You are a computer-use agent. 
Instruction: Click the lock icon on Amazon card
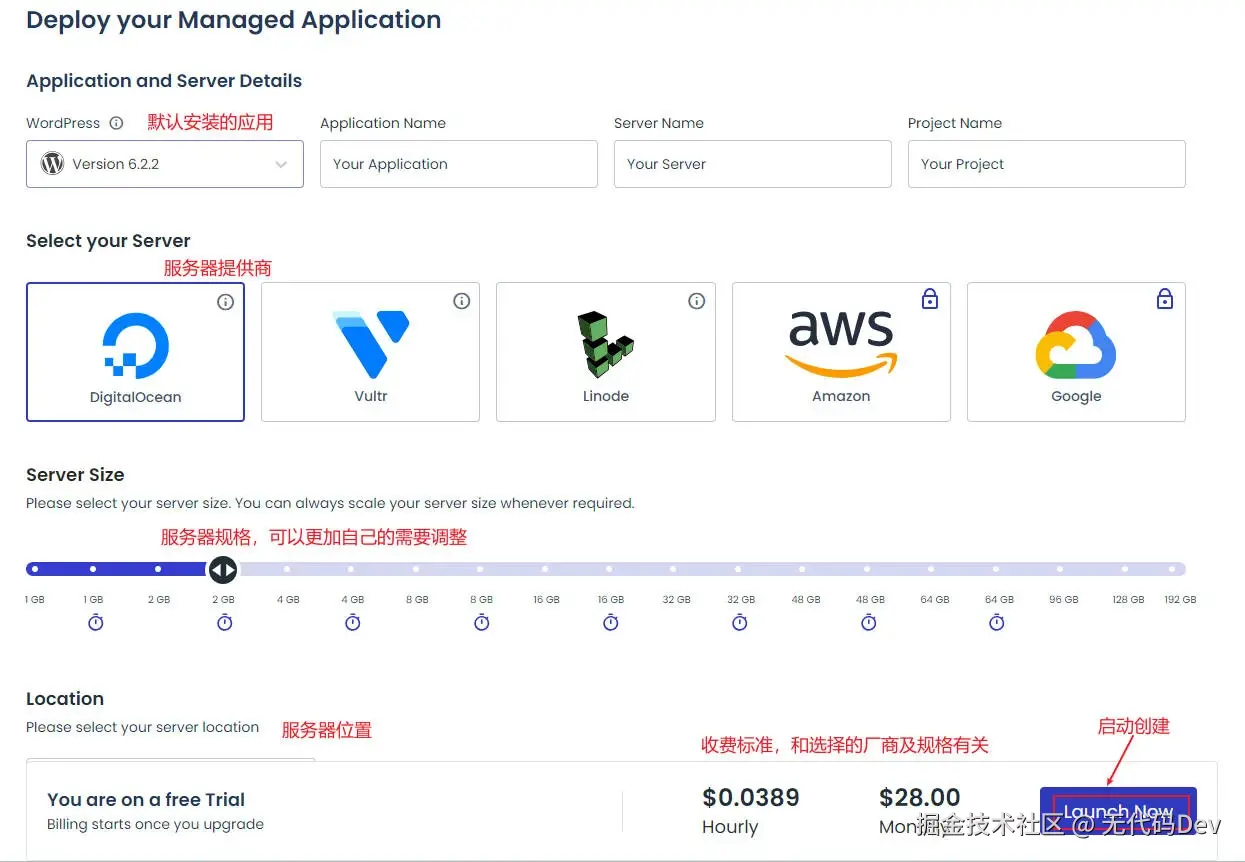[930, 298]
